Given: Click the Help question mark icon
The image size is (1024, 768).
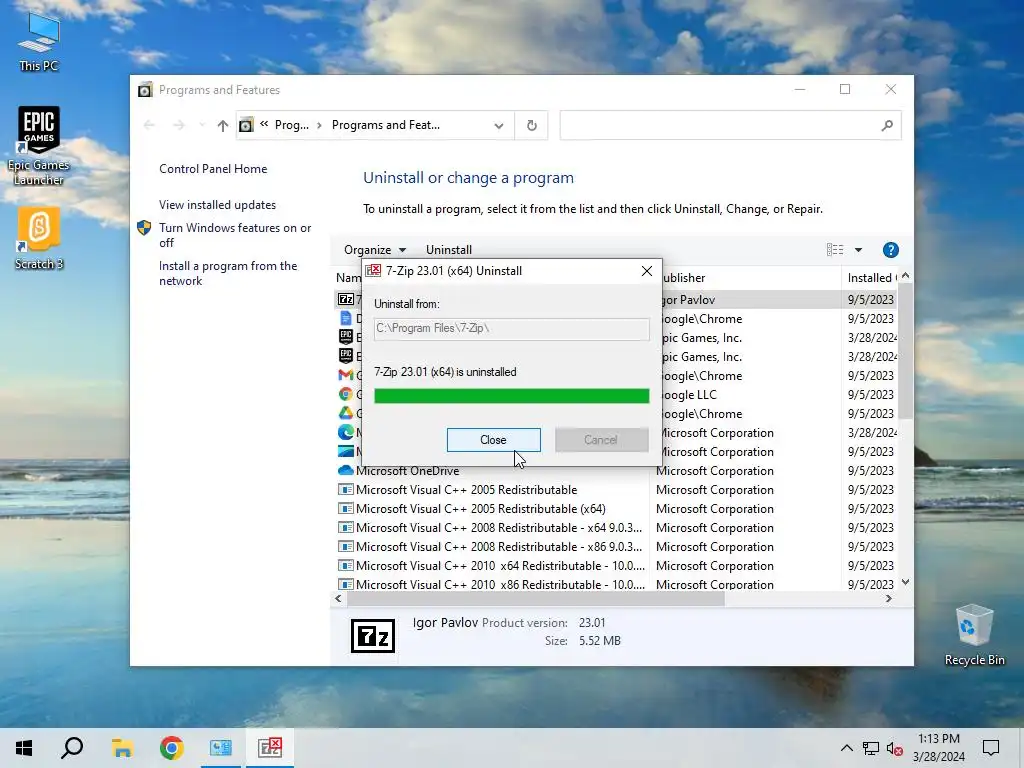Looking at the screenshot, I should 890,250.
